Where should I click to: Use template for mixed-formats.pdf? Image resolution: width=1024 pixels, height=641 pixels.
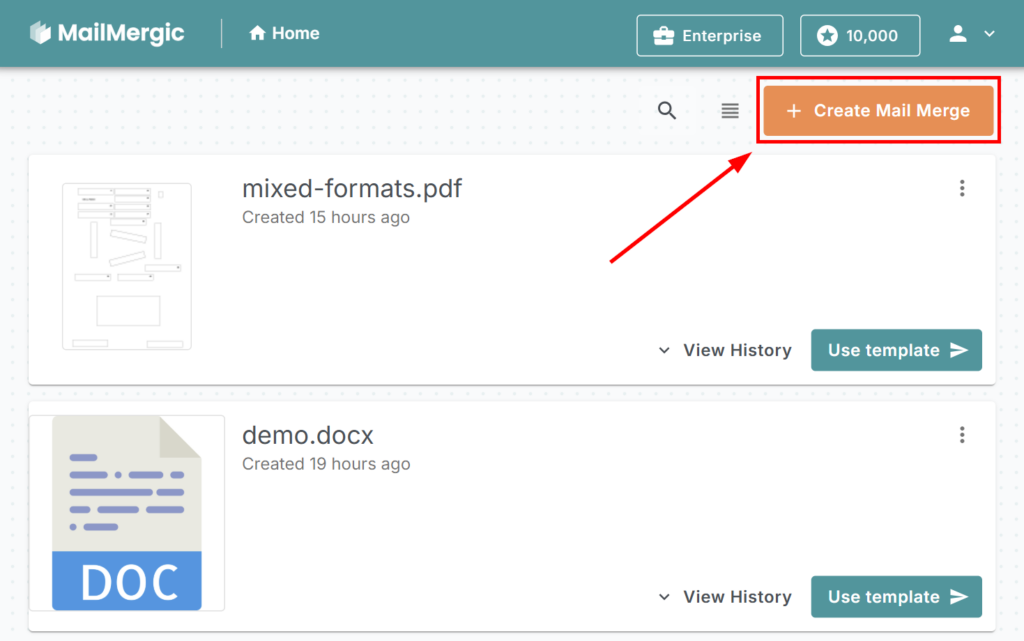(x=896, y=350)
